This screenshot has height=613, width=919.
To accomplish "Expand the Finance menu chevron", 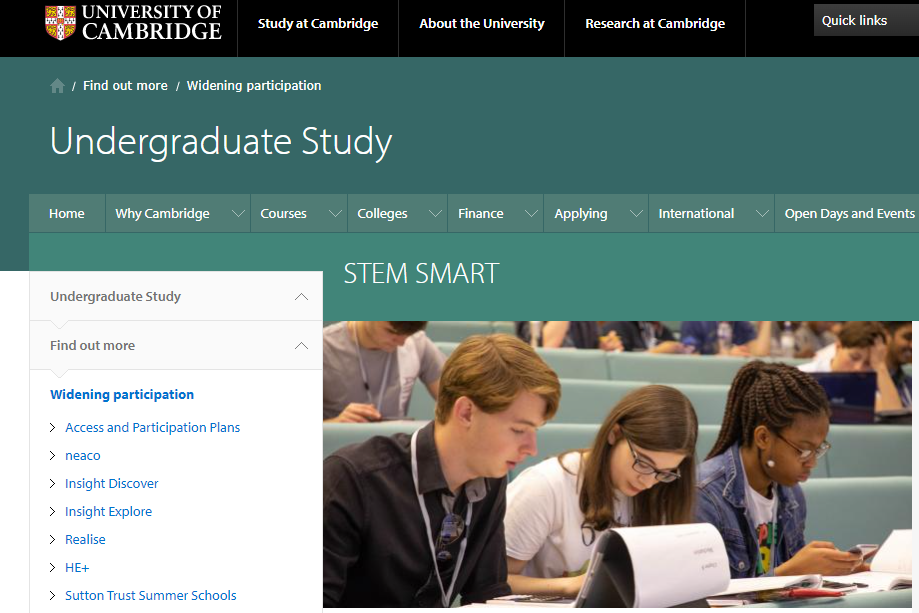I will point(531,214).
